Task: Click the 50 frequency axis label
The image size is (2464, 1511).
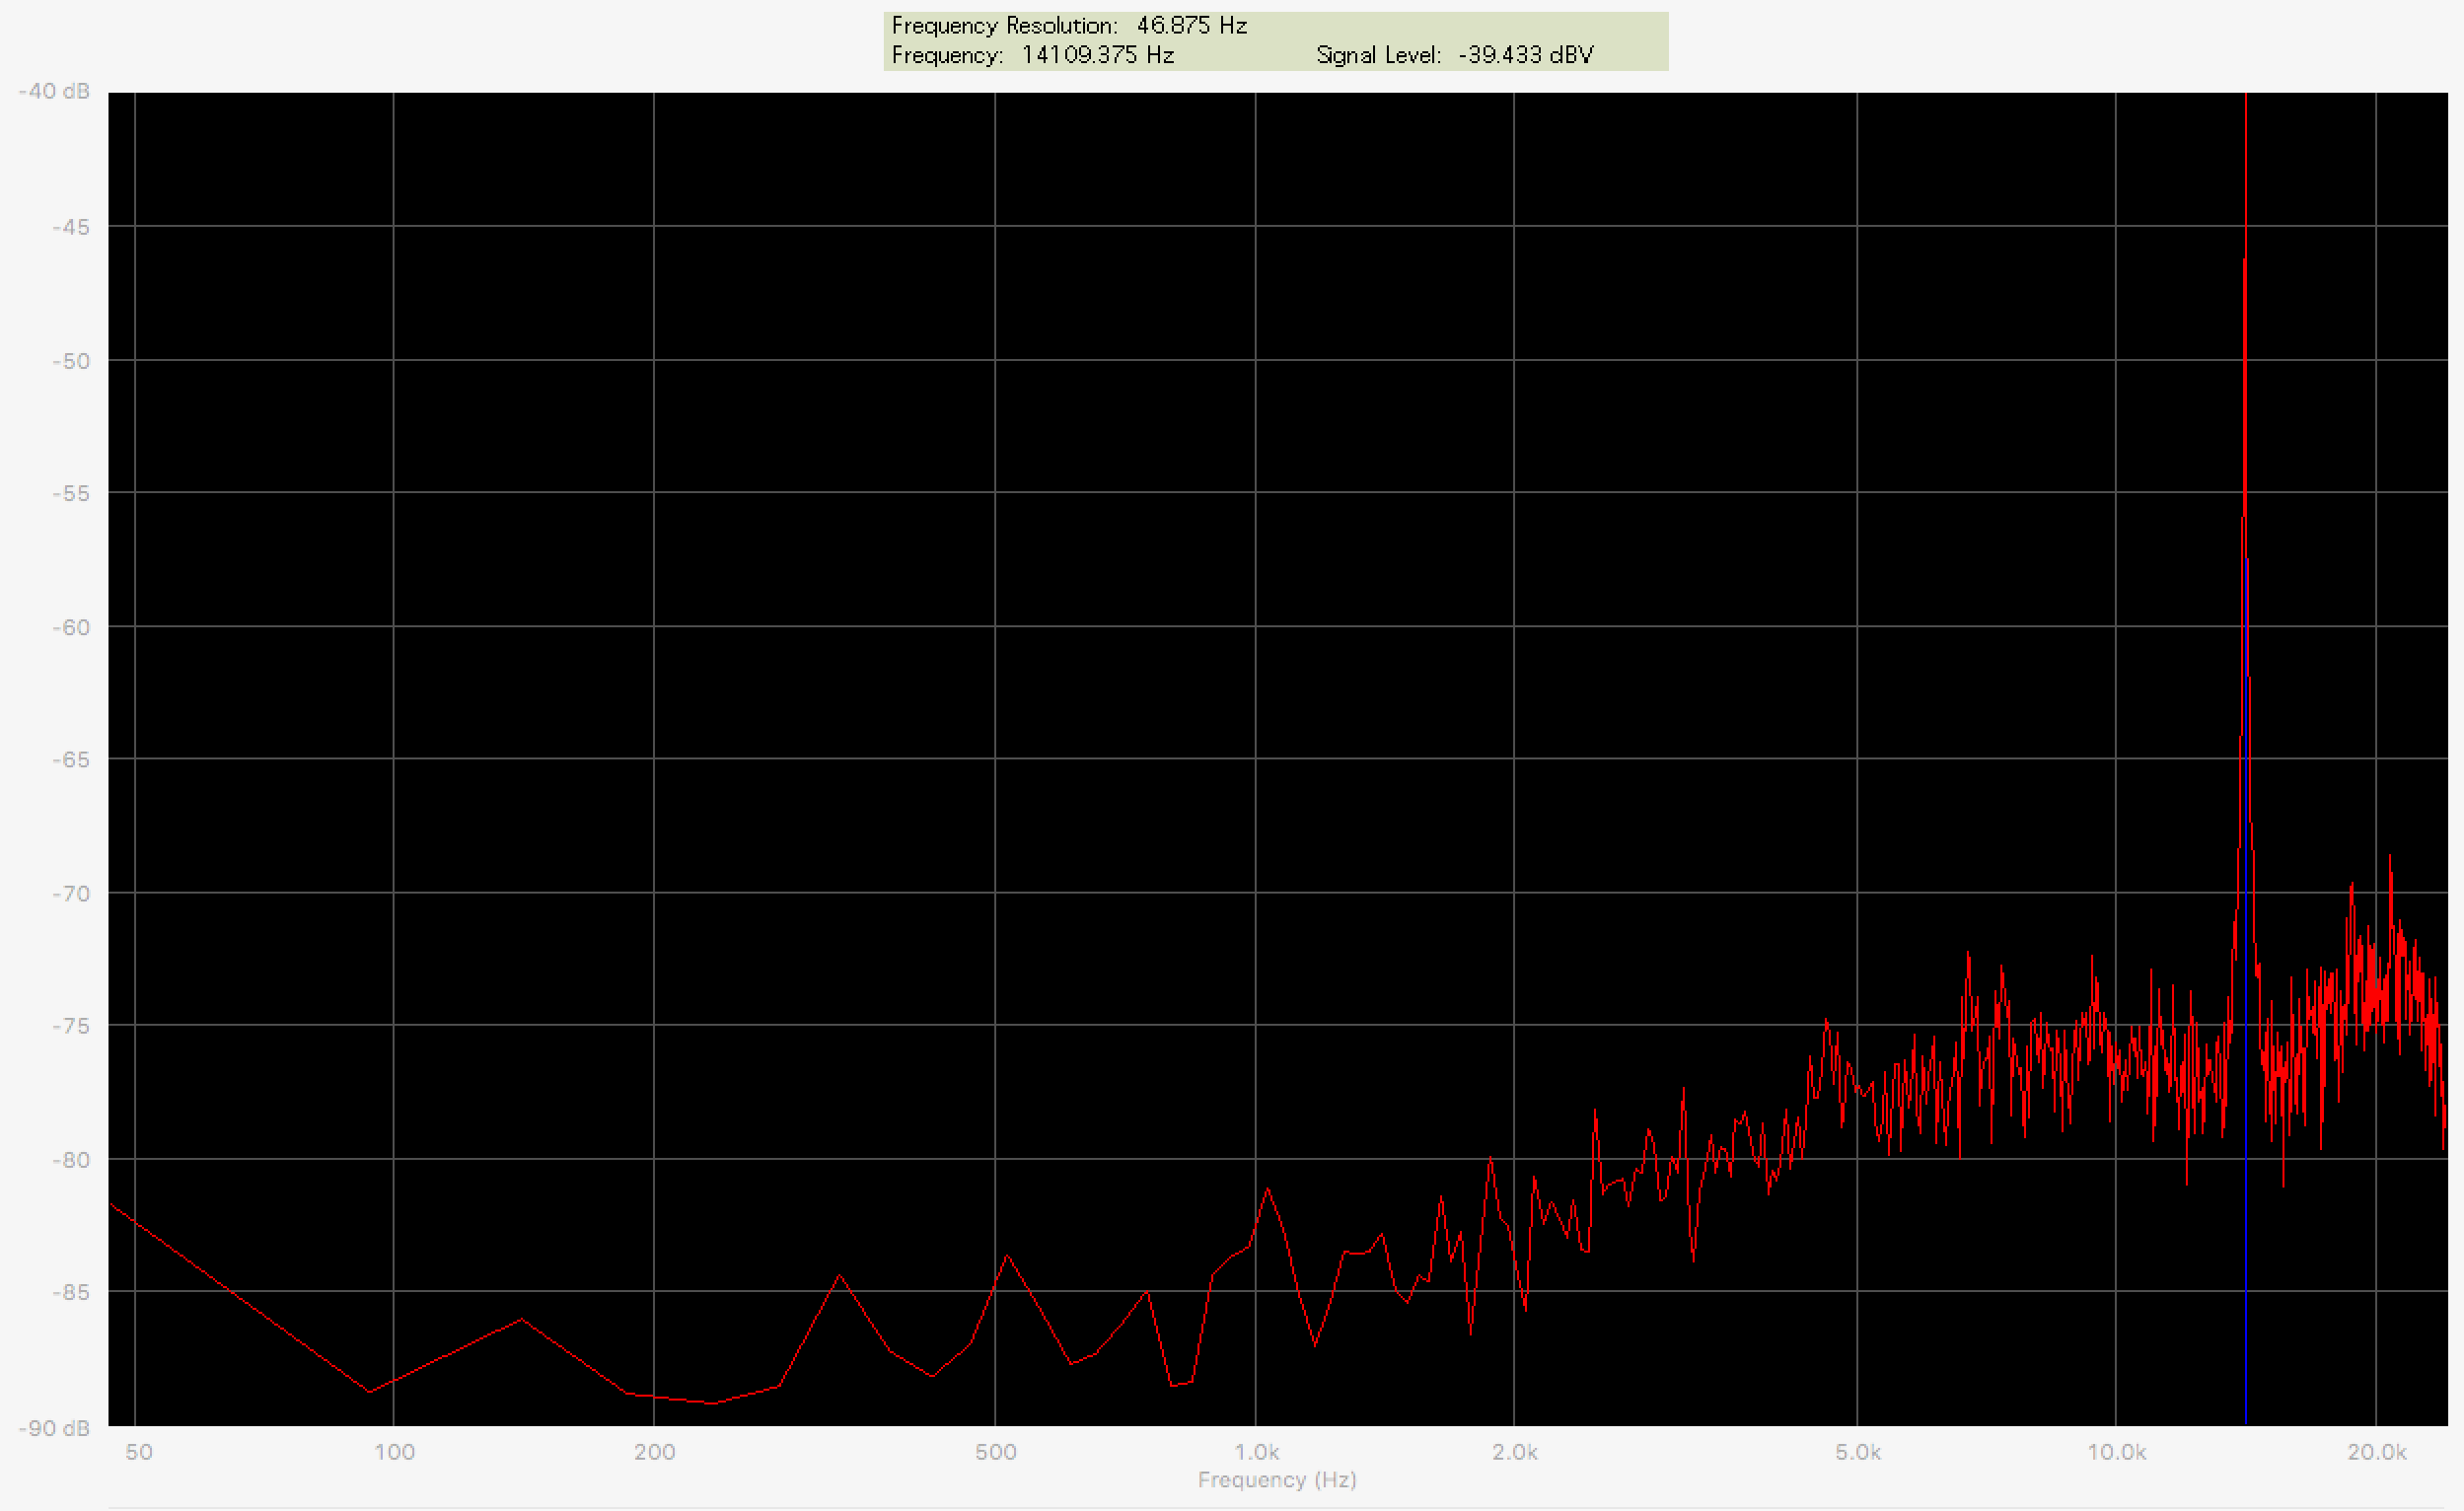Action: click(x=139, y=1452)
